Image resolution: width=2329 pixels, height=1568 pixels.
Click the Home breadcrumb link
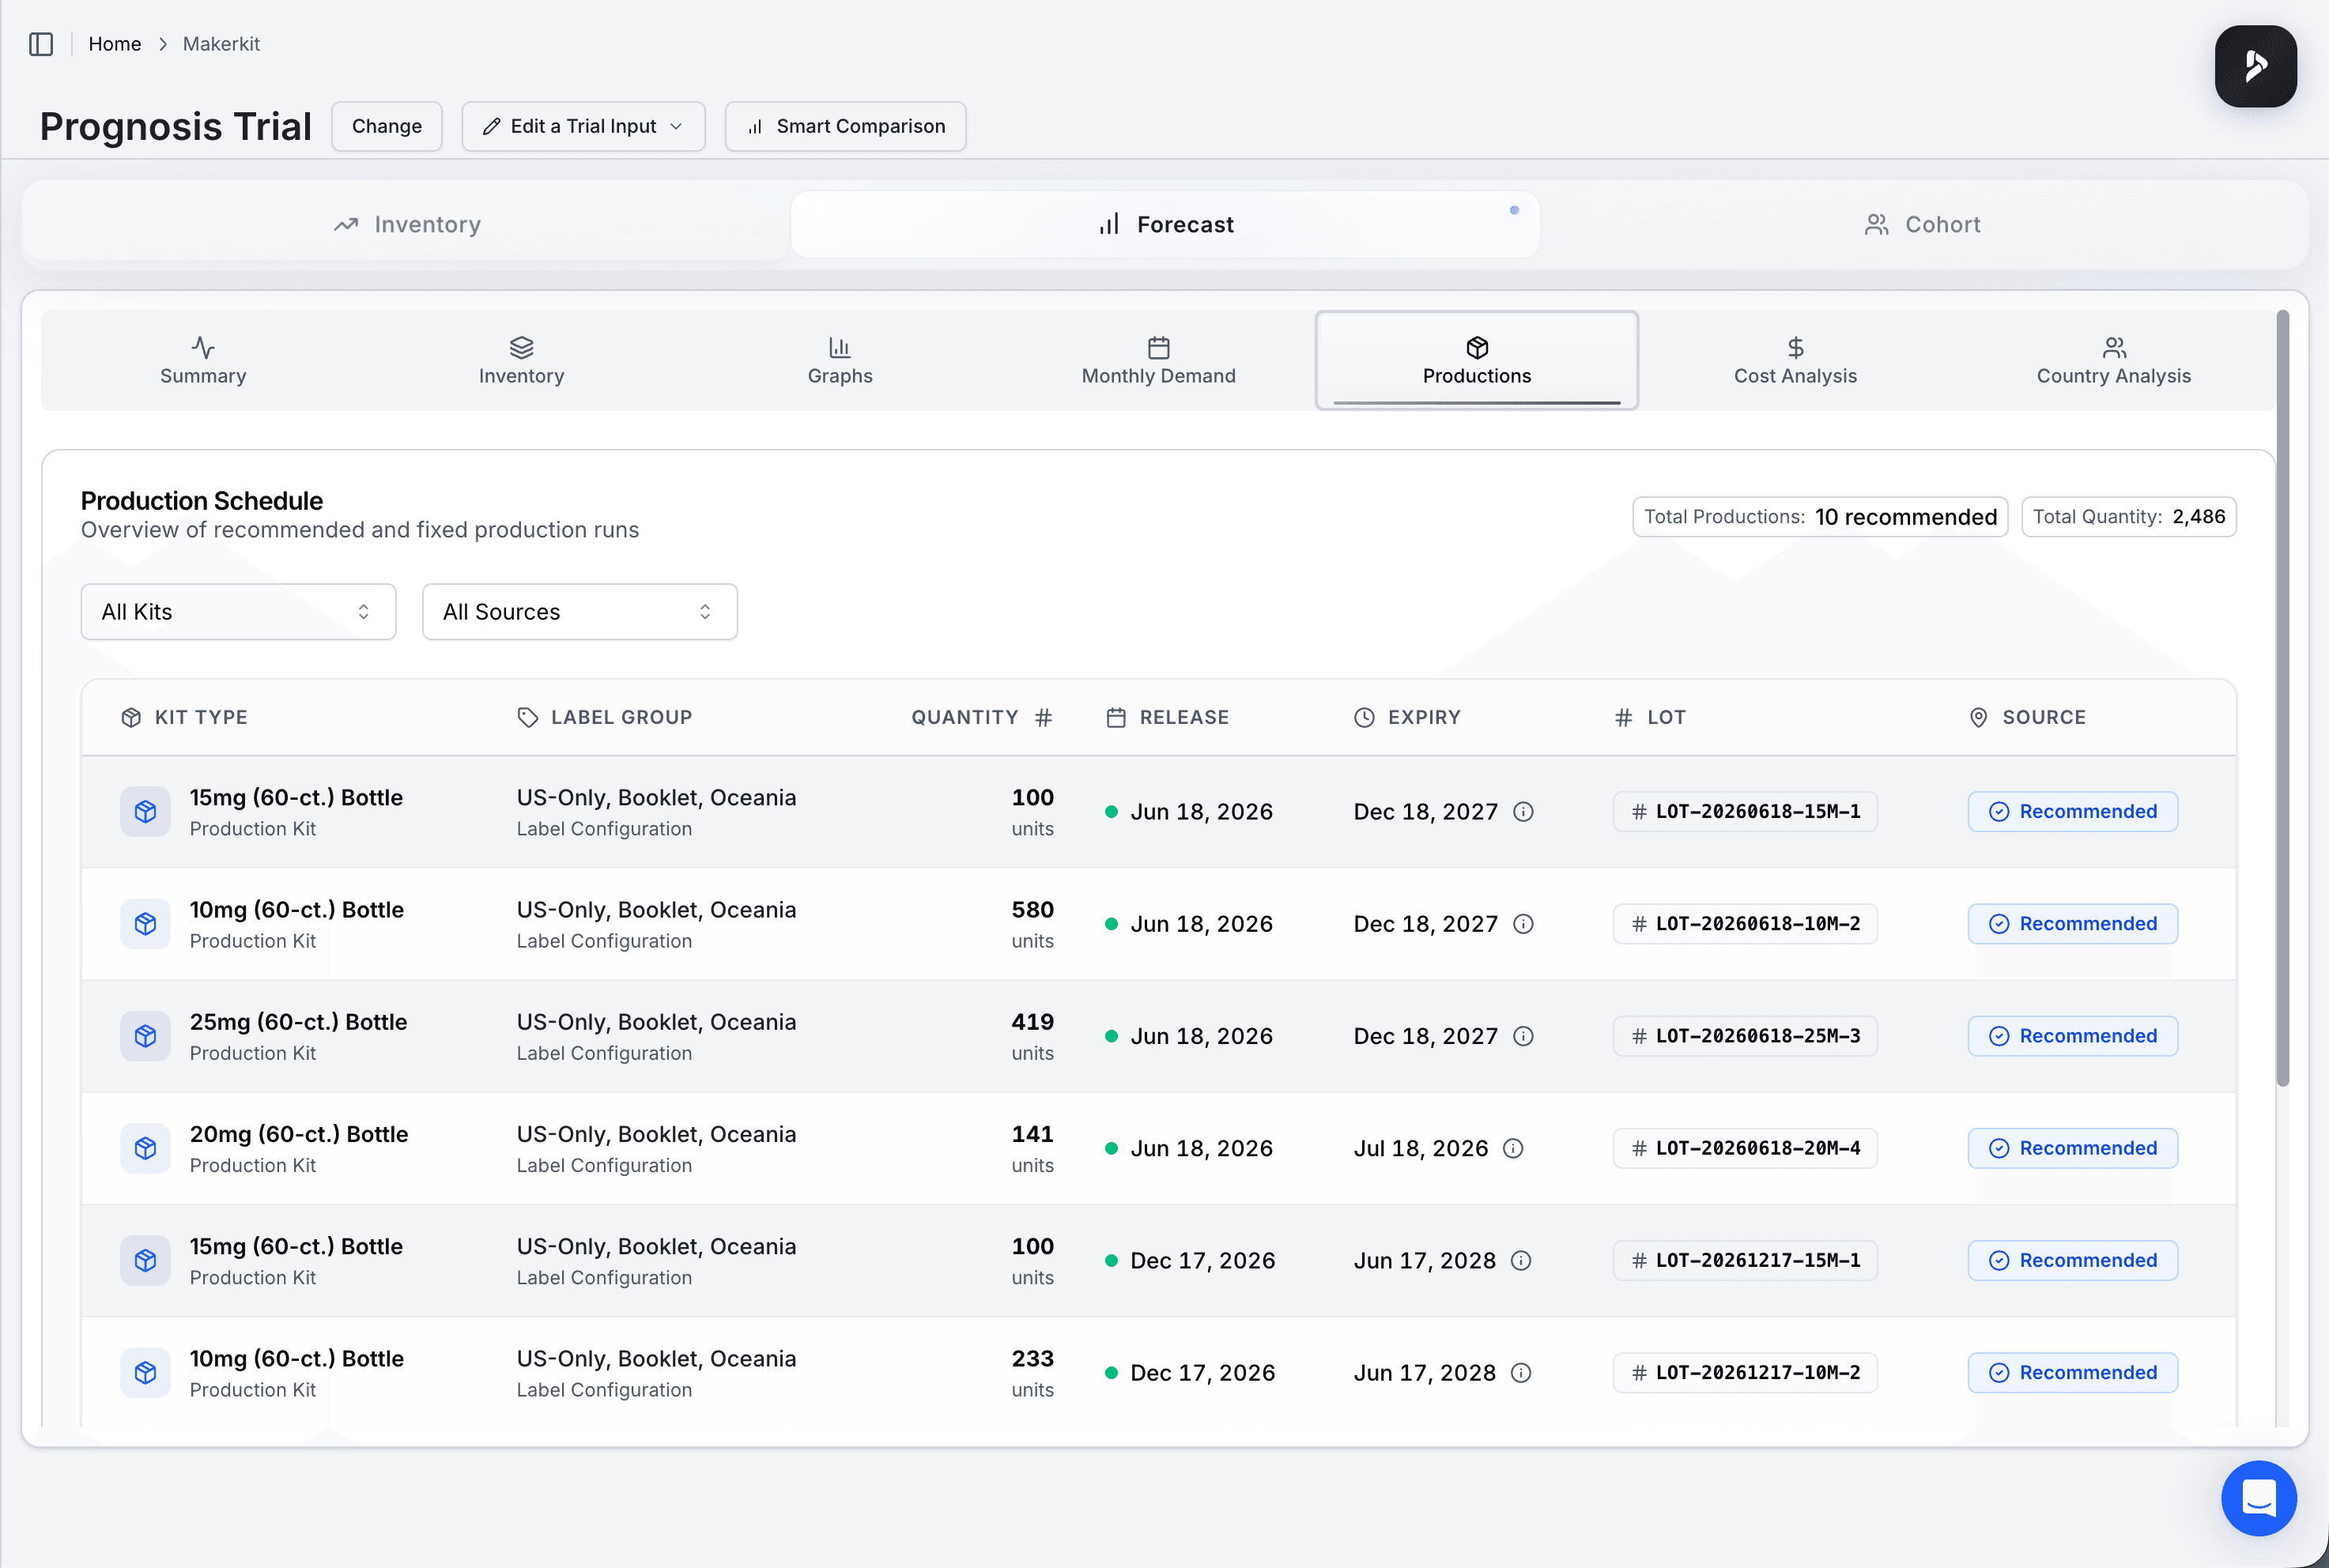[x=114, y=44]
